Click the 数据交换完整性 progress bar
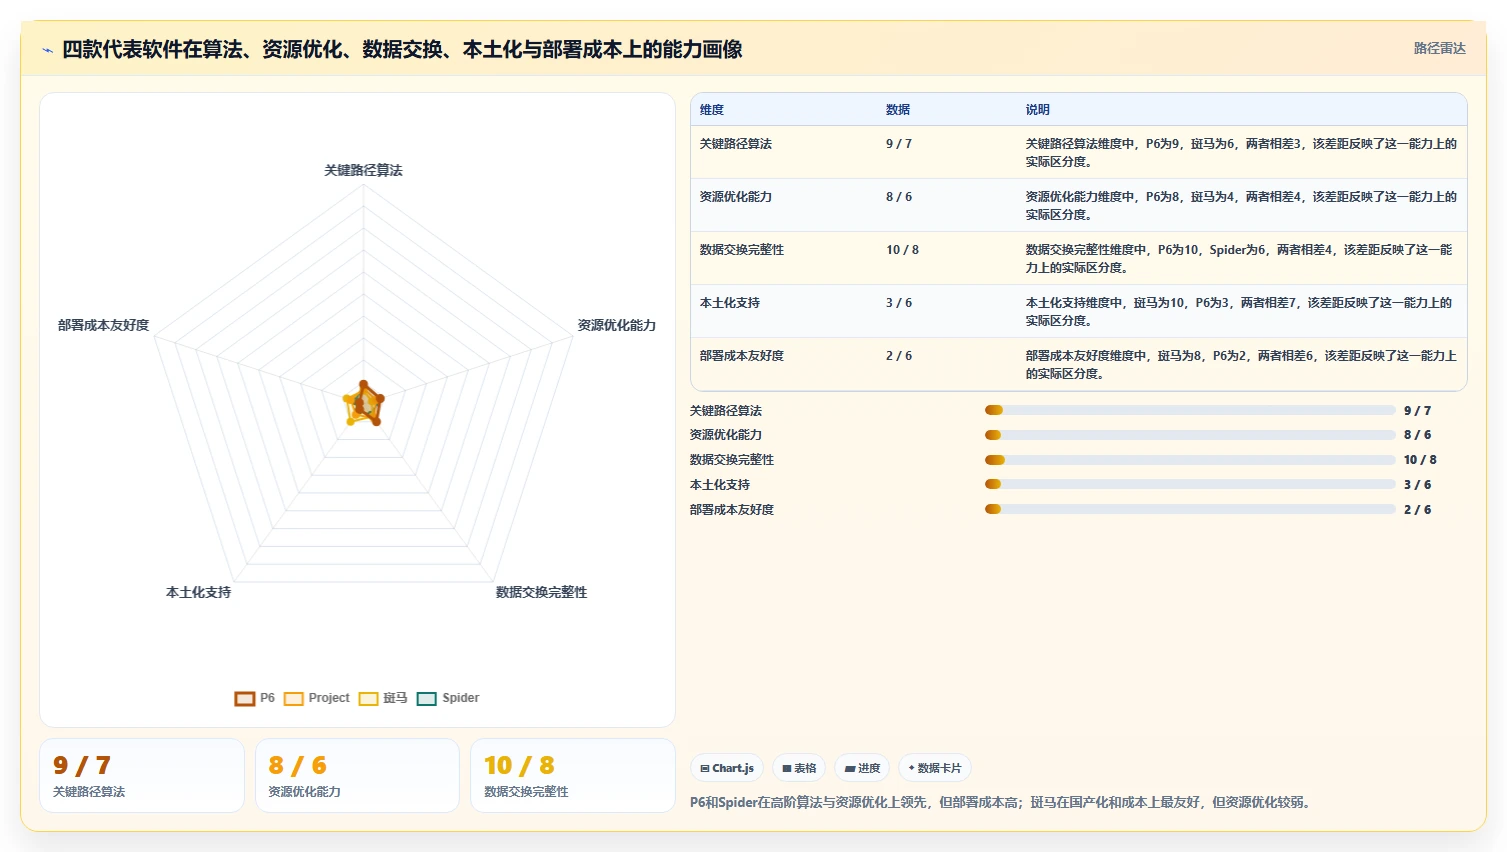Viewport: 1507px width, 852px height. (x=1190, y=460)
